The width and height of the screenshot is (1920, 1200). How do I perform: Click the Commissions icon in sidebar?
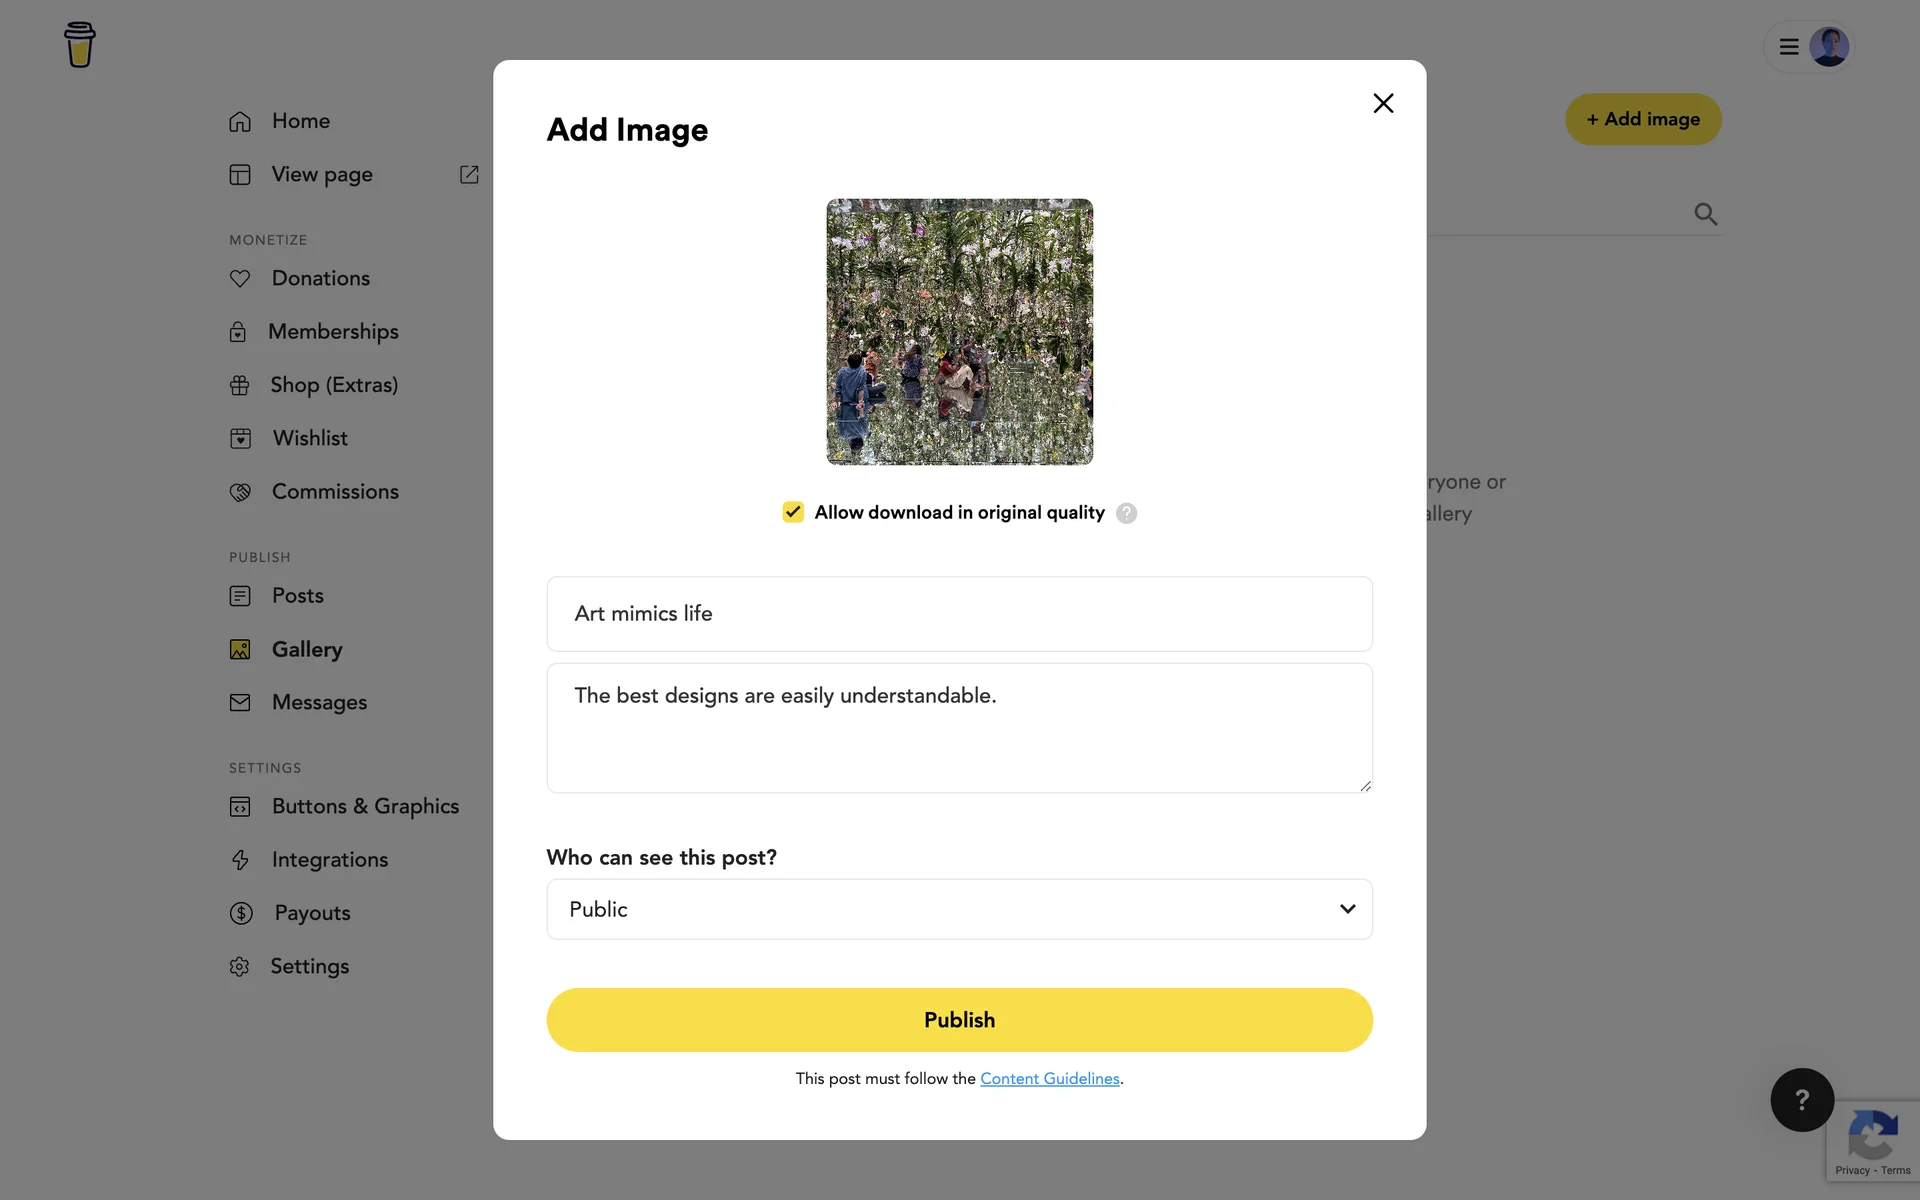pos(240,492)
